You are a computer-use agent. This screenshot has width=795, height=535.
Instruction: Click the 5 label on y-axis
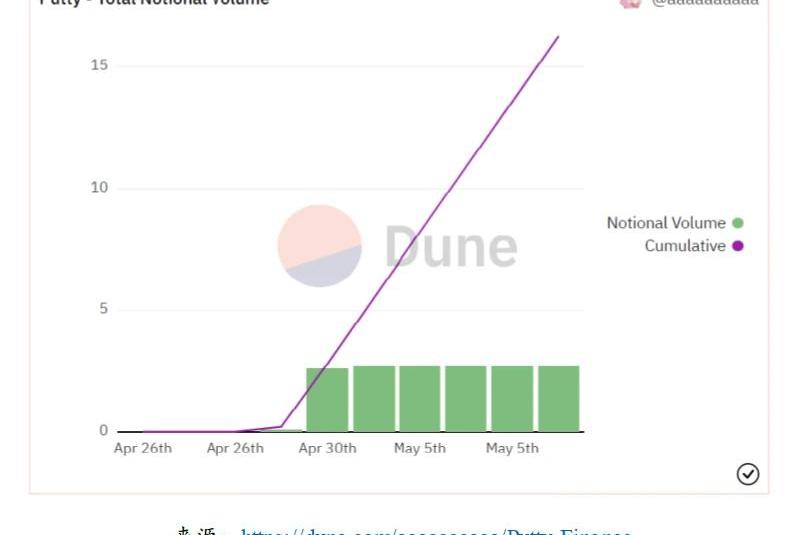point(103,309)
